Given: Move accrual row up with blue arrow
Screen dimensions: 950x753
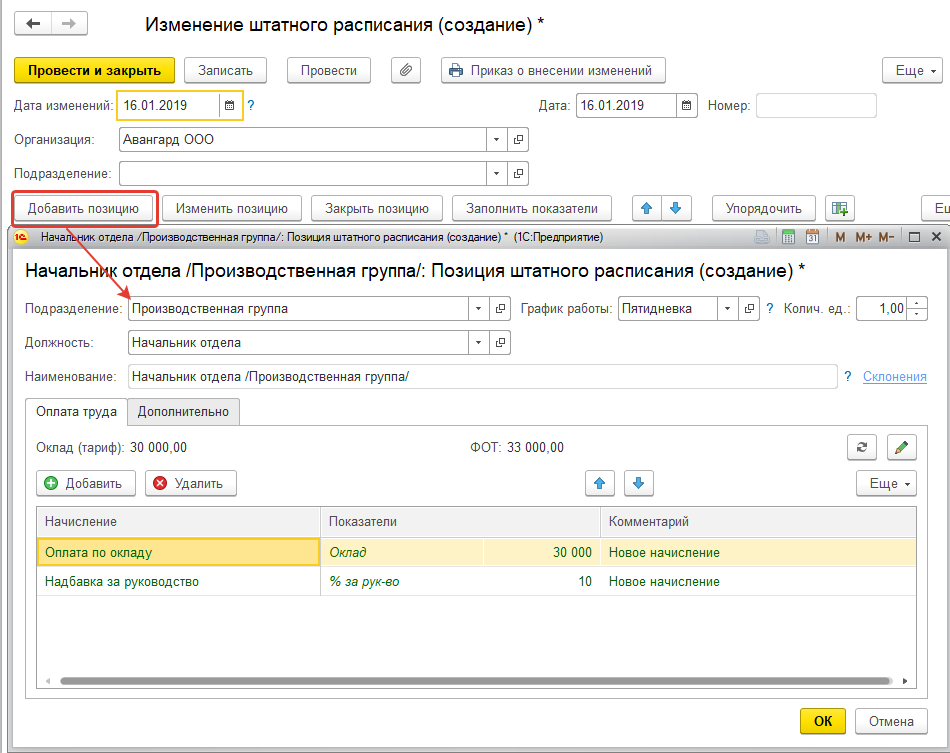Looking at the screenshot, I should [600, 483].
